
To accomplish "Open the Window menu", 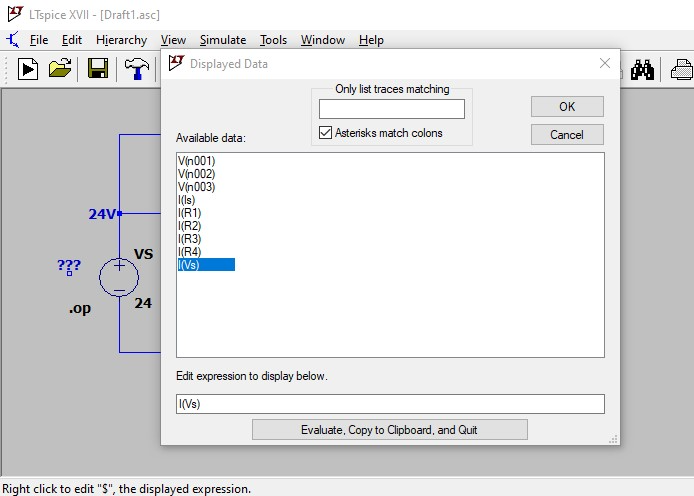I will pyautogui.click(x=323, y=40).
